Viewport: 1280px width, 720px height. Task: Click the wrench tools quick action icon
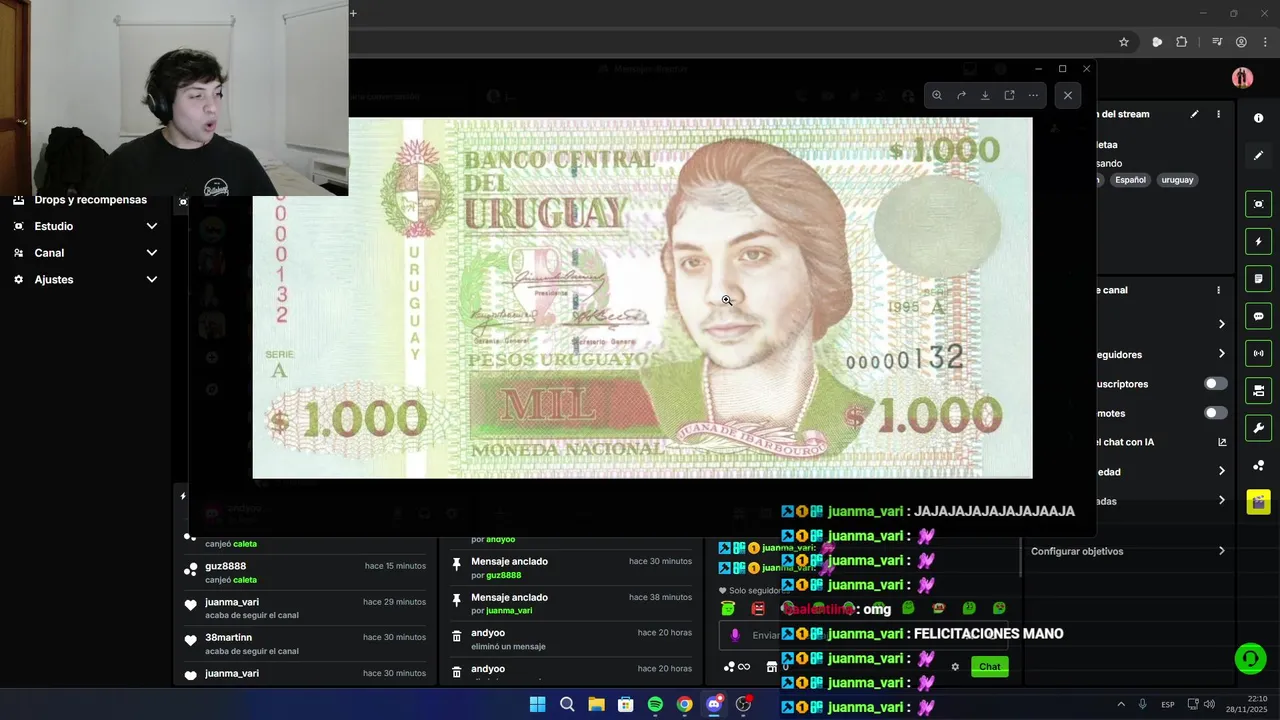tap(1258, 428)
